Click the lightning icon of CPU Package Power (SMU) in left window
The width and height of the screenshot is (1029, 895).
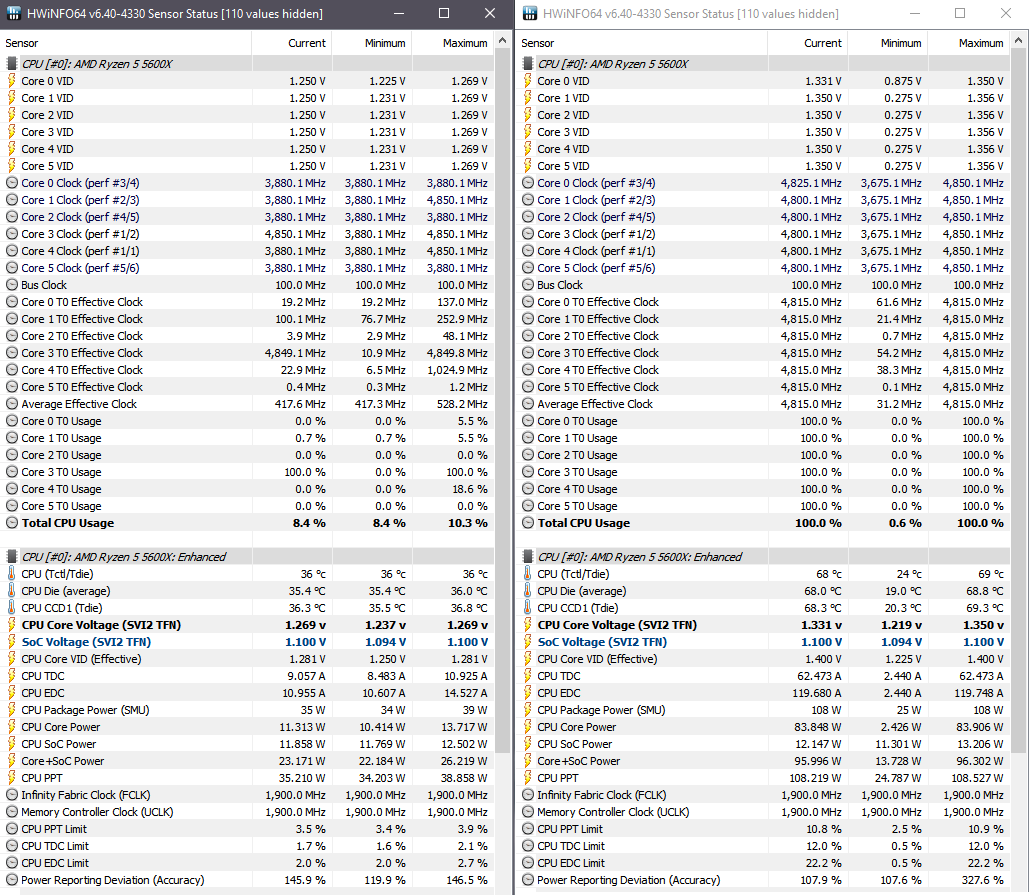pos(11,710)
